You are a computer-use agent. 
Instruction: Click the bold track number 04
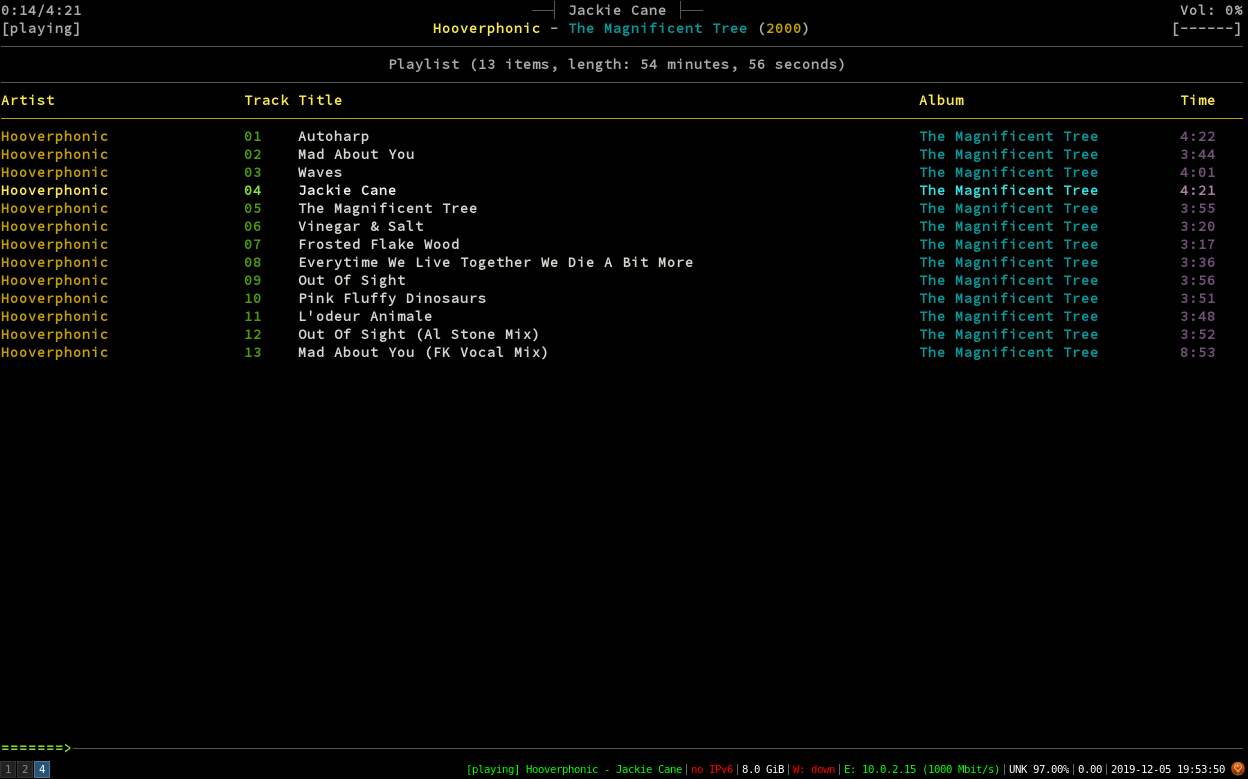[x=253, y=190]
